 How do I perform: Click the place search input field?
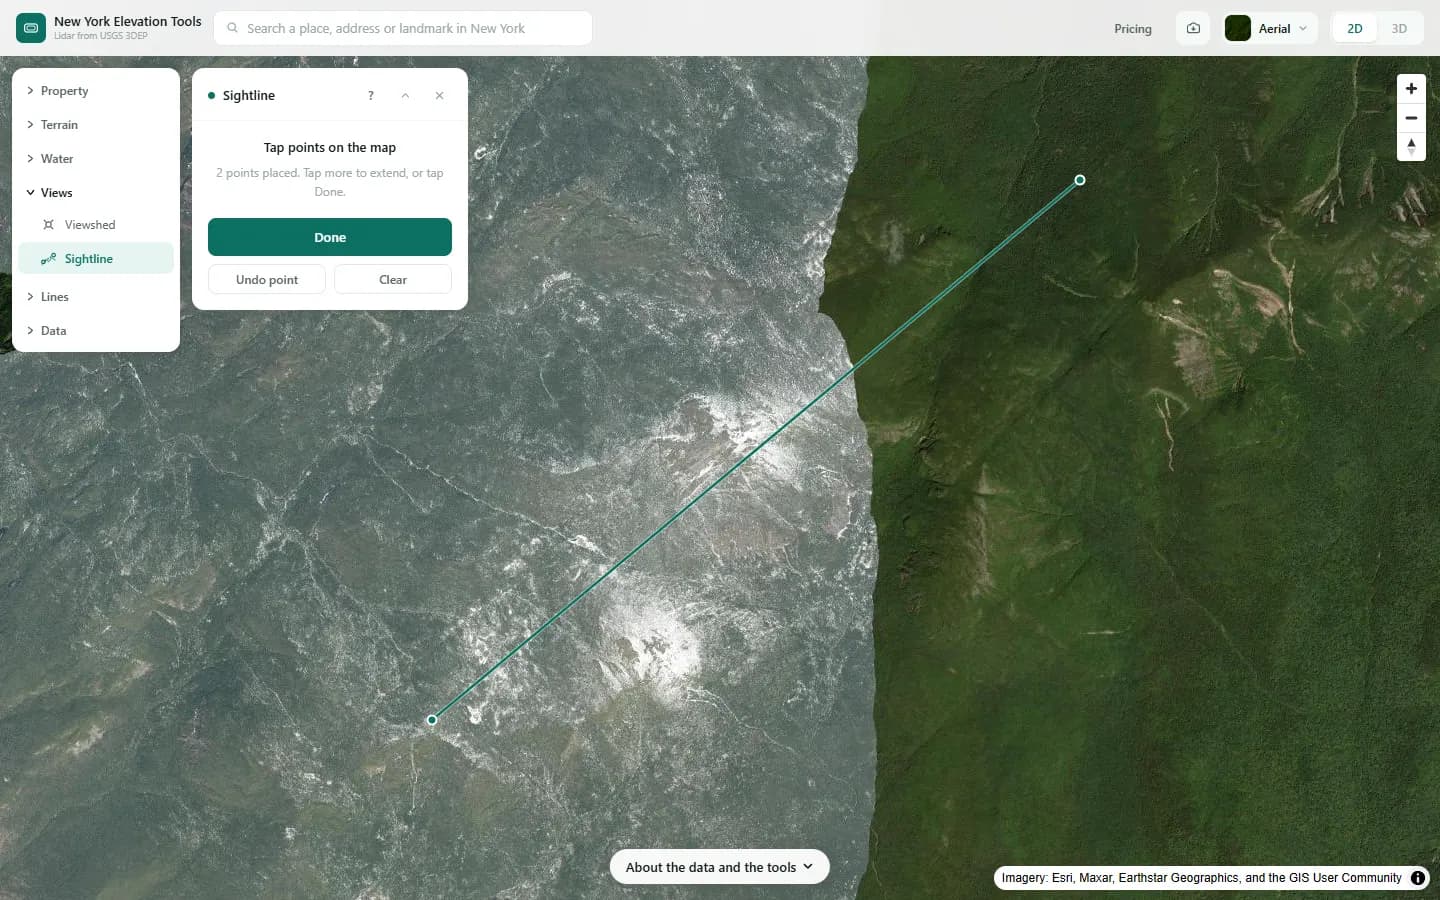pos(403,28)
